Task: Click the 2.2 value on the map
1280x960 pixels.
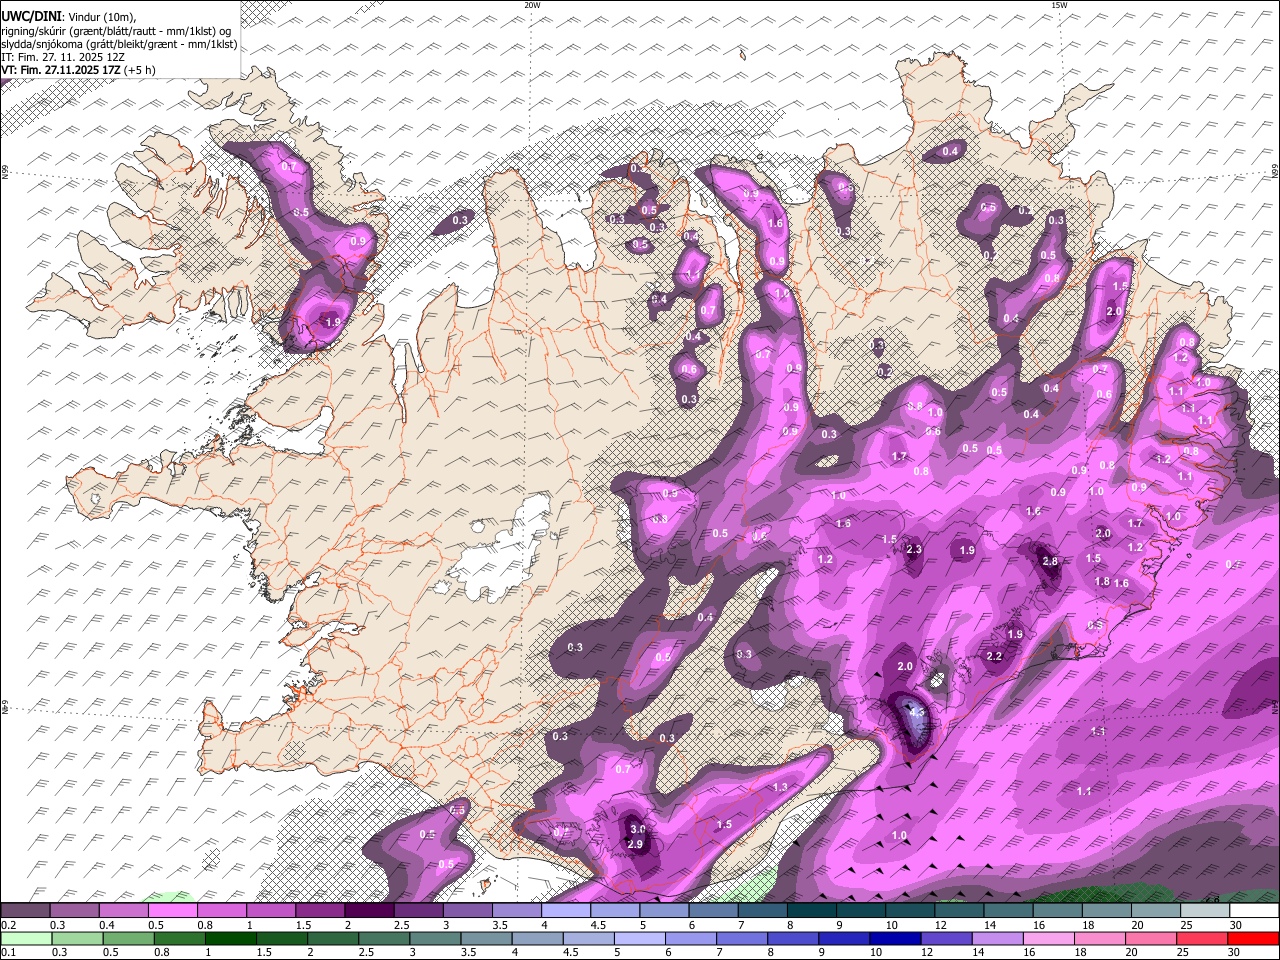Action: [994, 657]
